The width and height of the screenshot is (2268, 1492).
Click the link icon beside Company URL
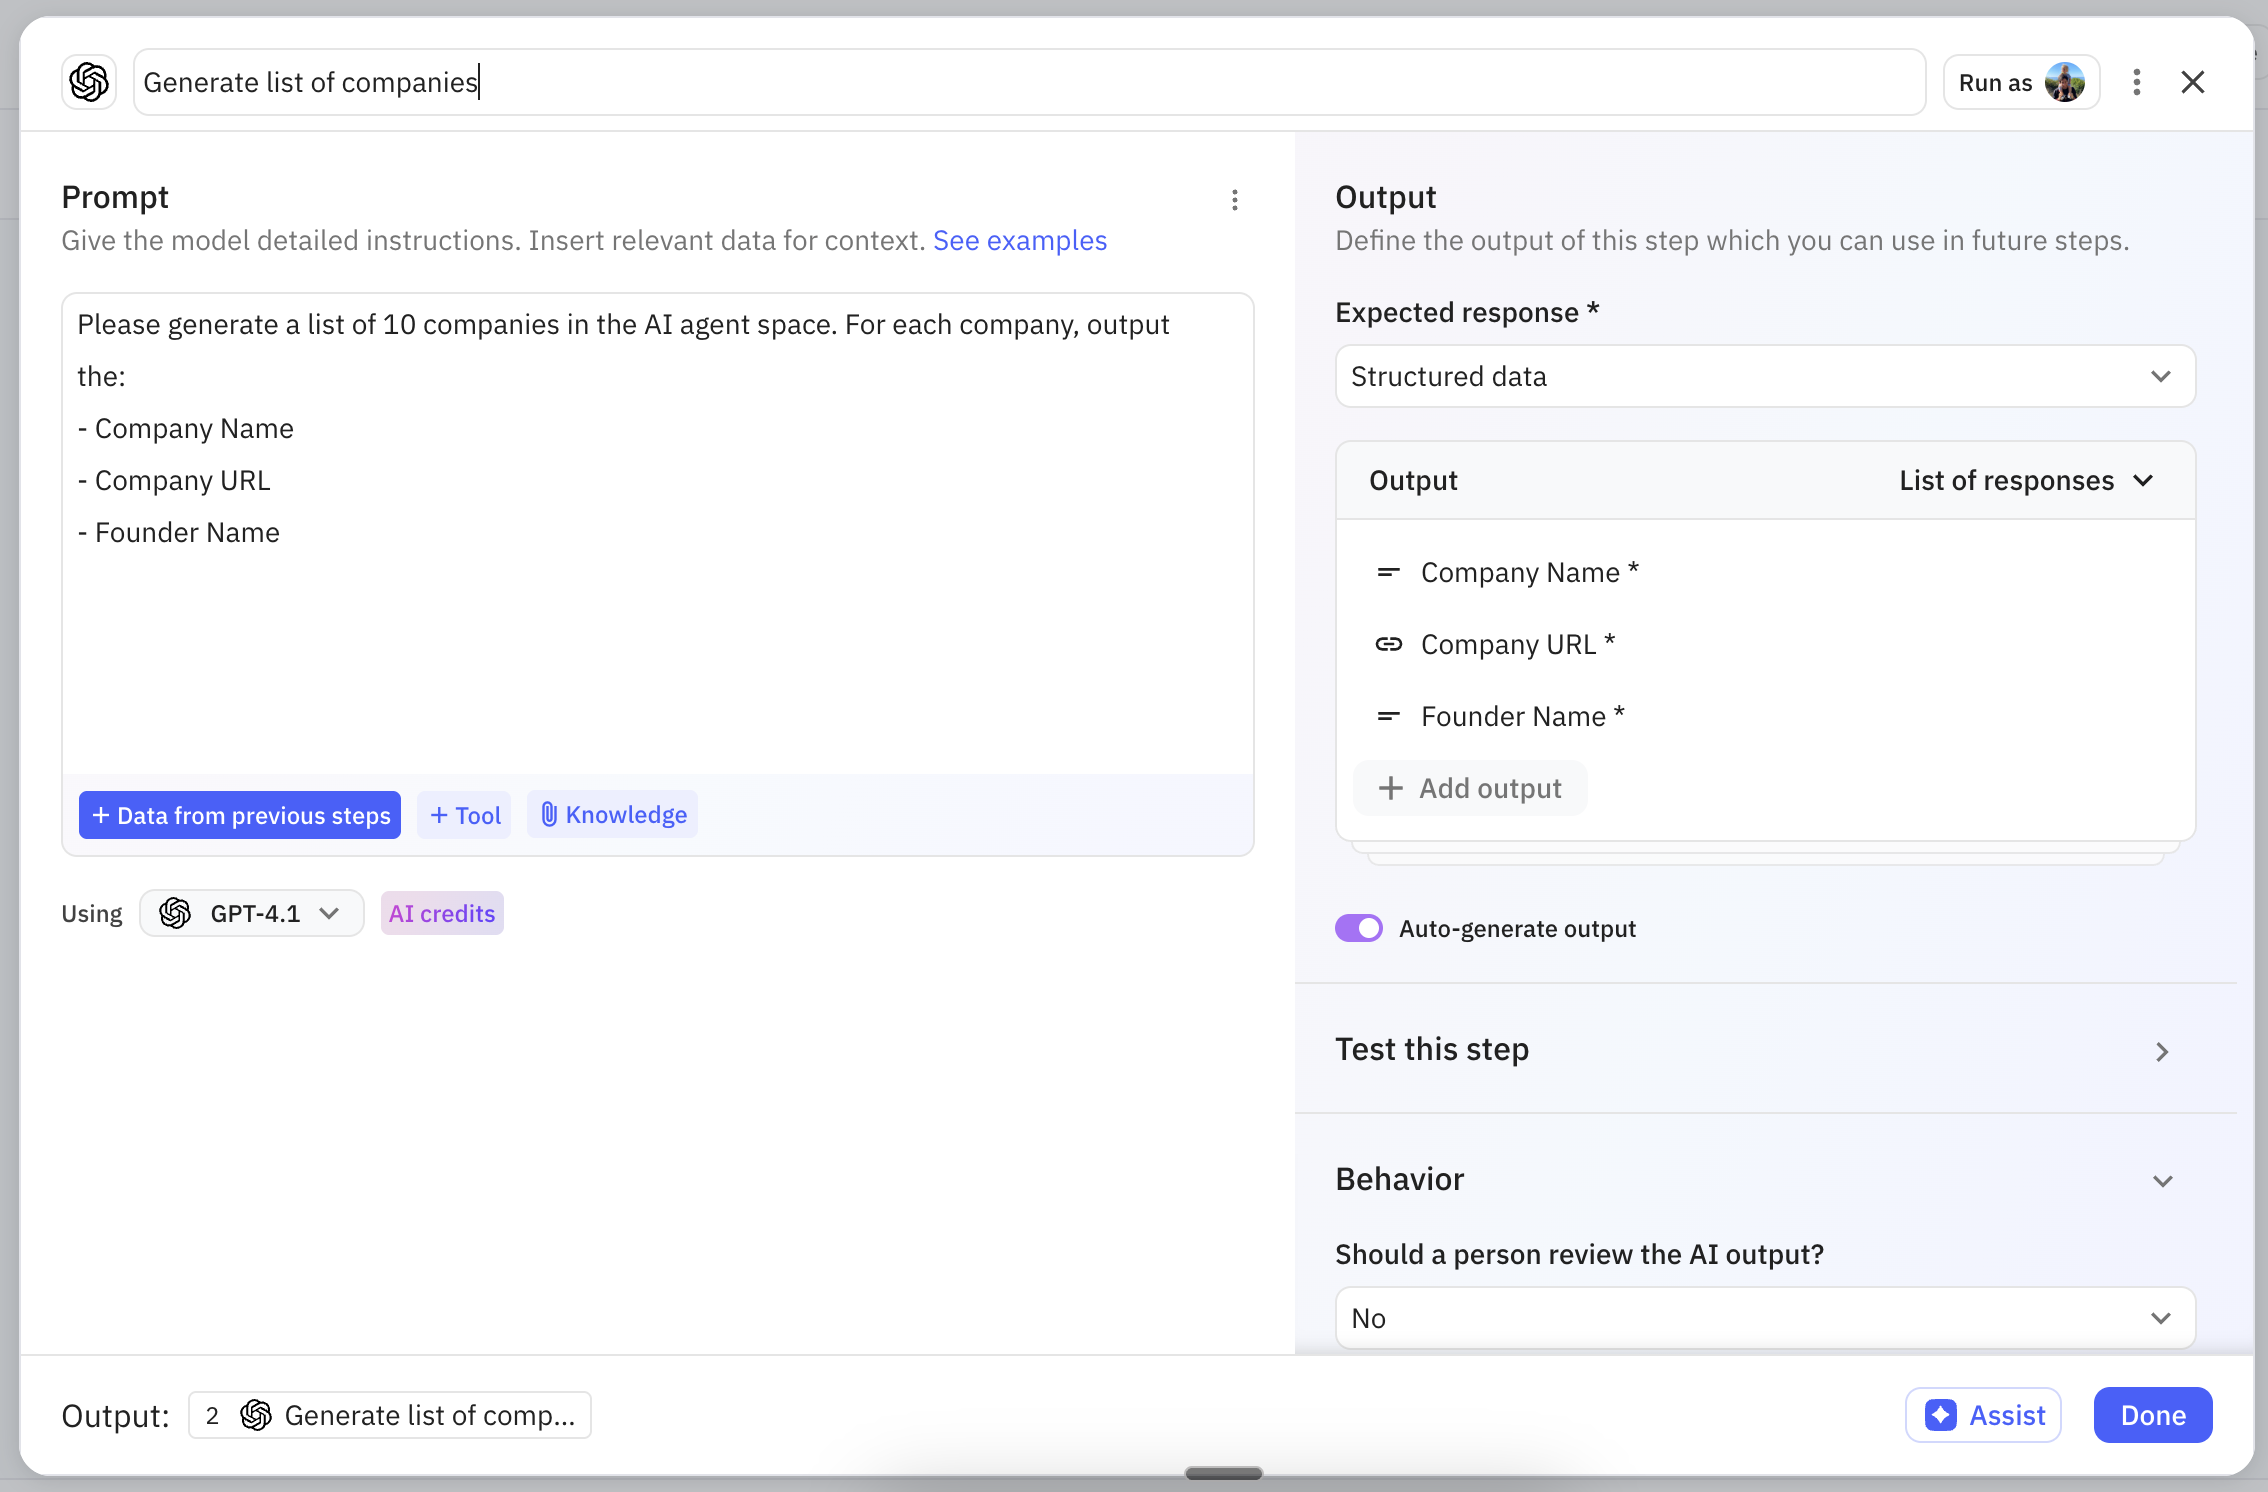click(x=1388, y=644)
